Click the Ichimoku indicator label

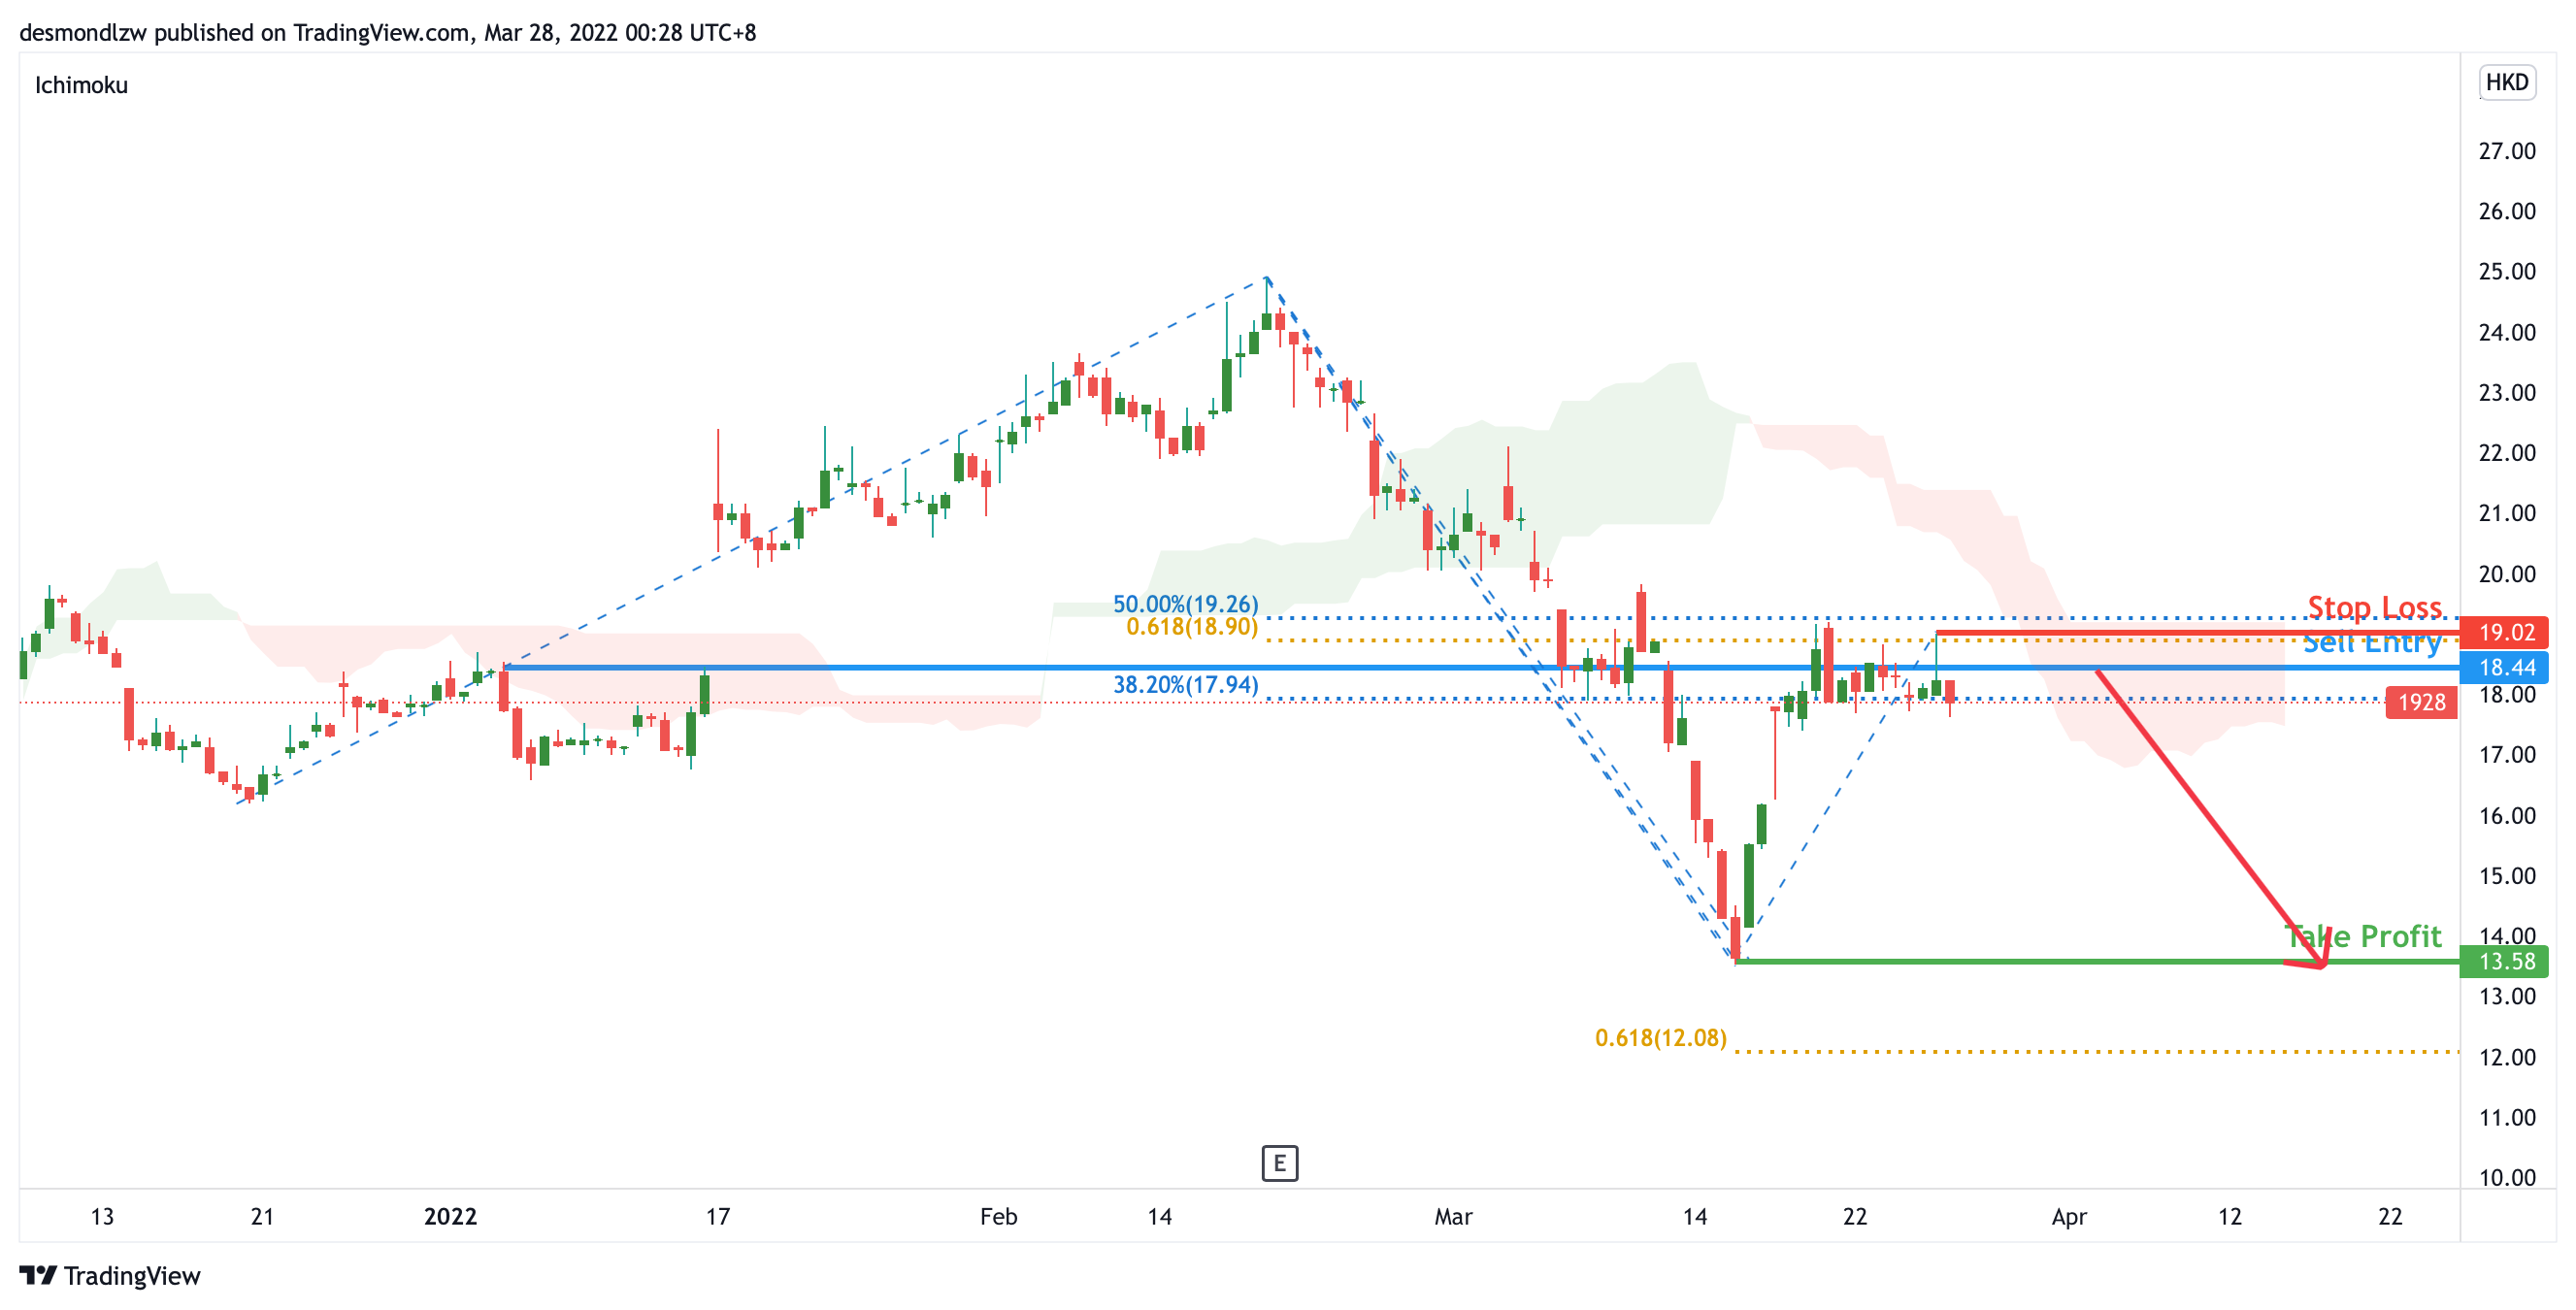[x=81, y=85]
